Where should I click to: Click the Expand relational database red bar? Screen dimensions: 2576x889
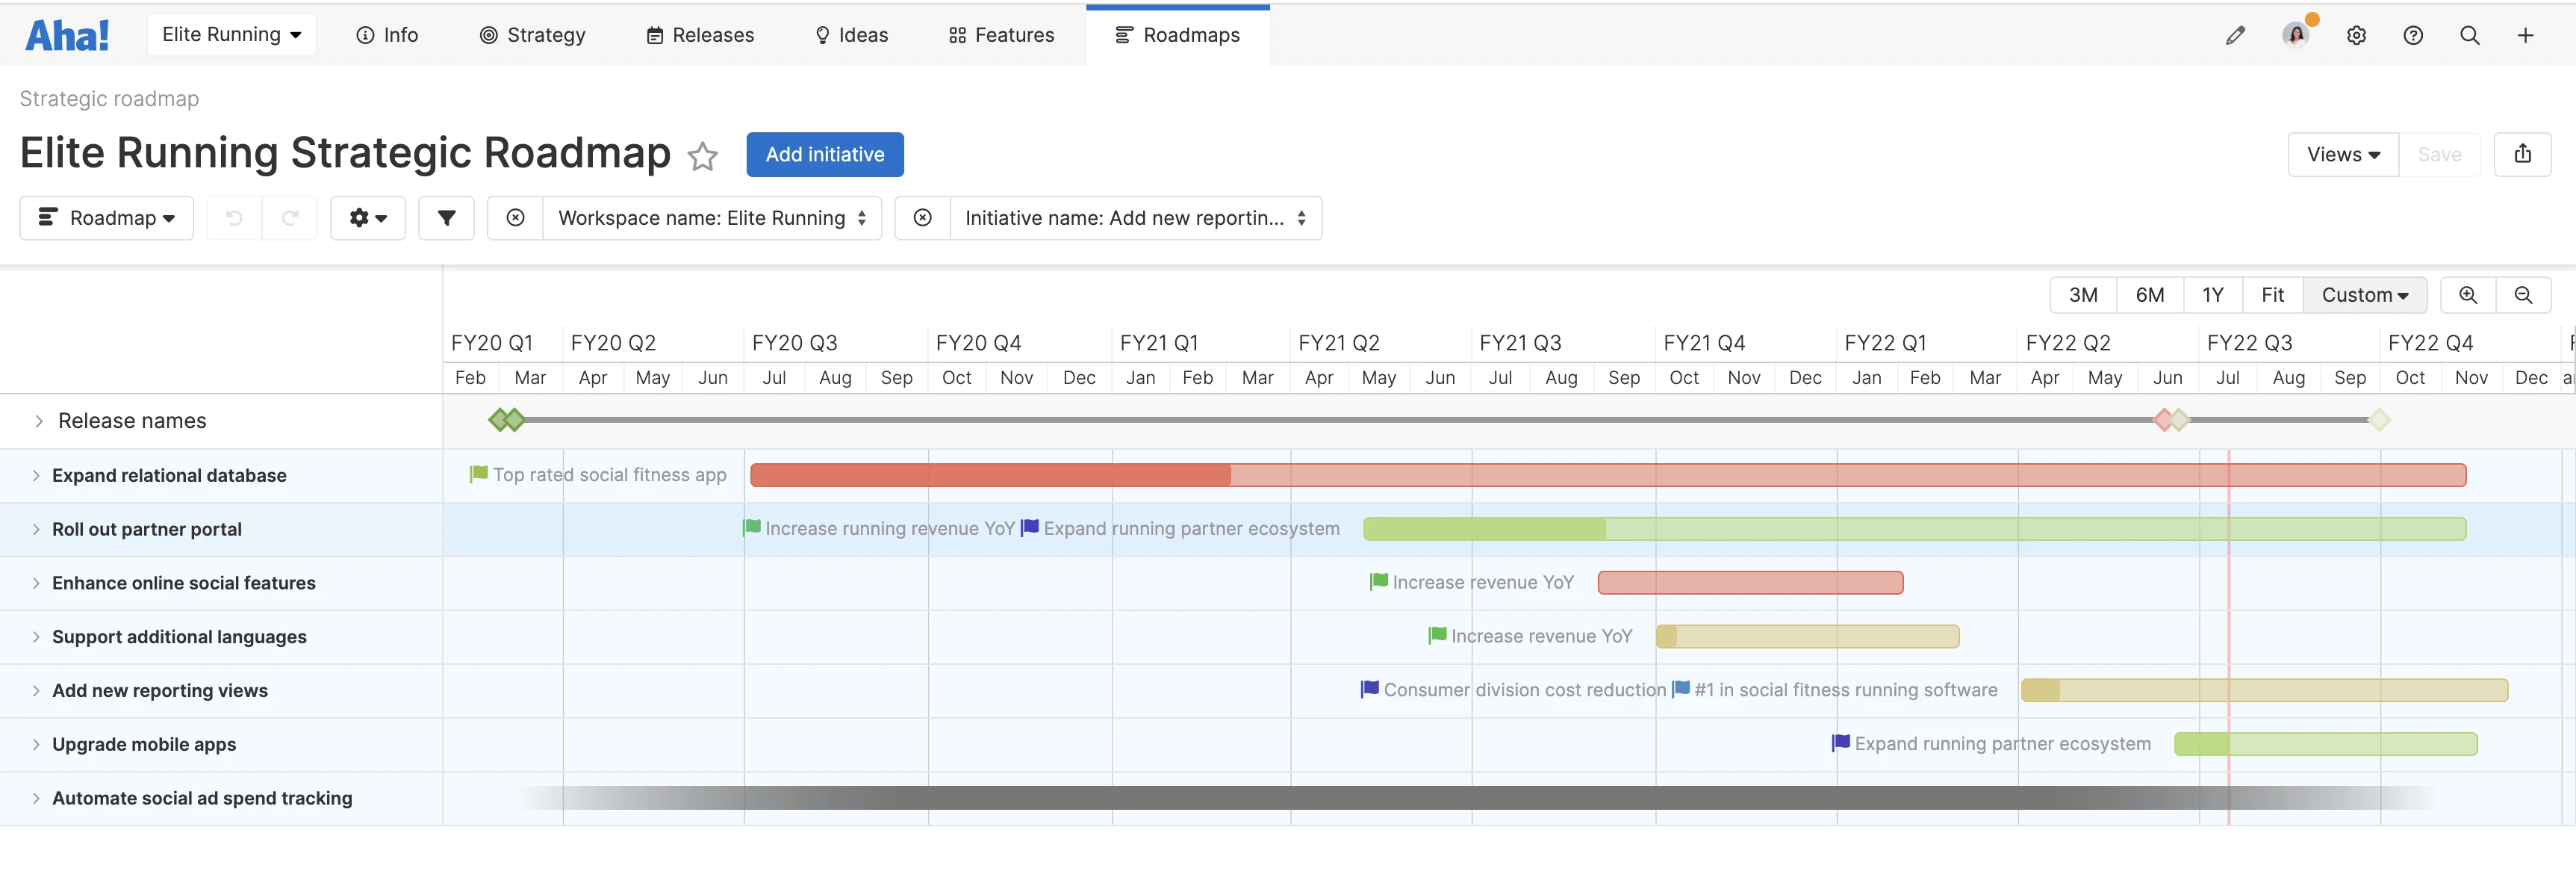[1600, 475]
